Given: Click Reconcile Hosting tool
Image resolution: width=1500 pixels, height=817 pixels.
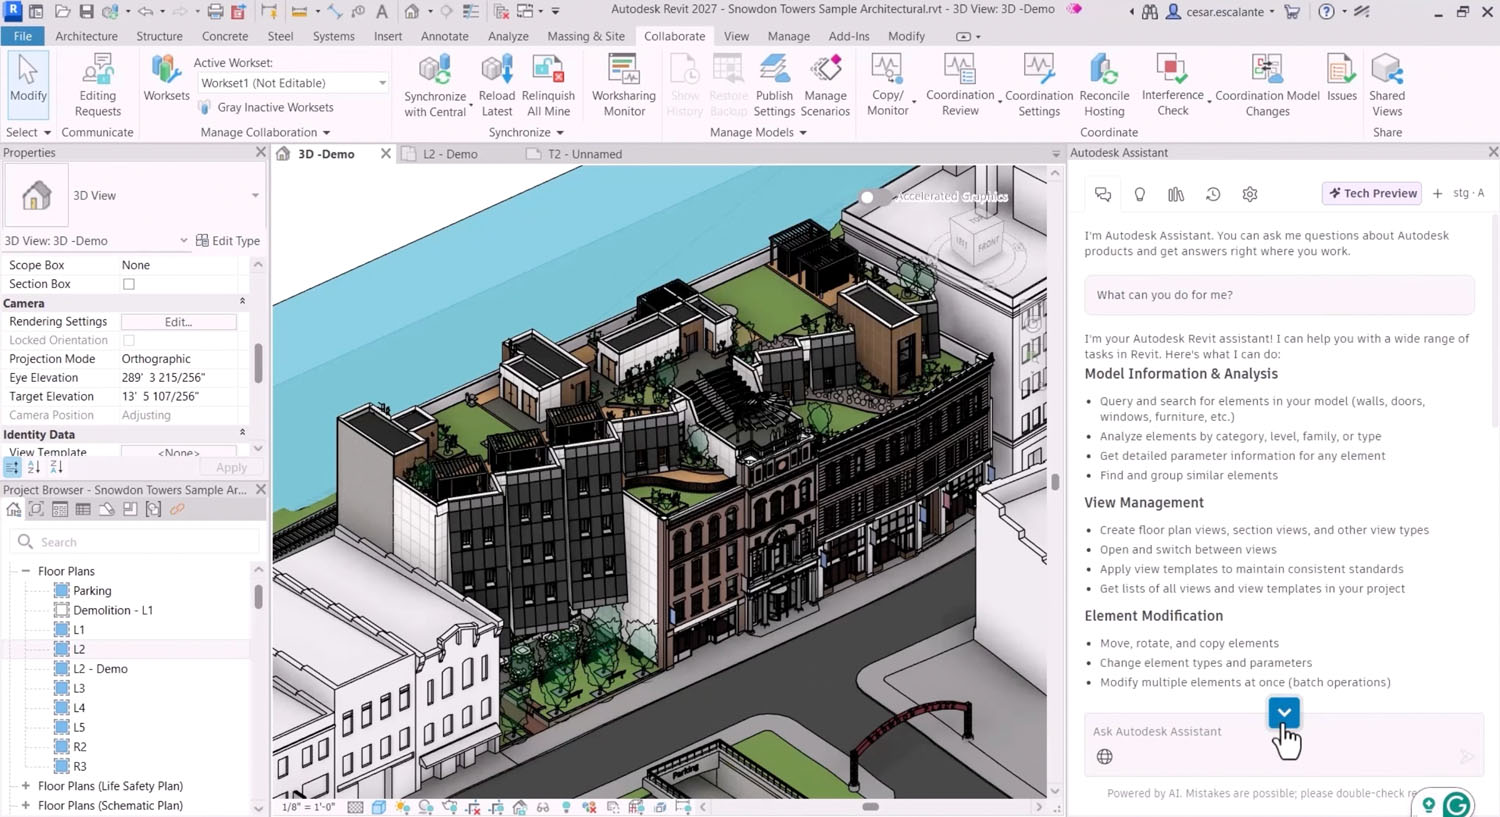Looking at the screenshot, I should click(x=1104, y=86).
